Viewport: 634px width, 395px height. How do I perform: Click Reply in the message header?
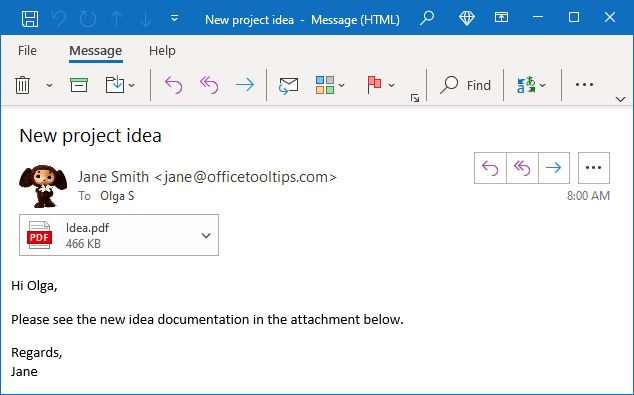click(x=490, y=168)
